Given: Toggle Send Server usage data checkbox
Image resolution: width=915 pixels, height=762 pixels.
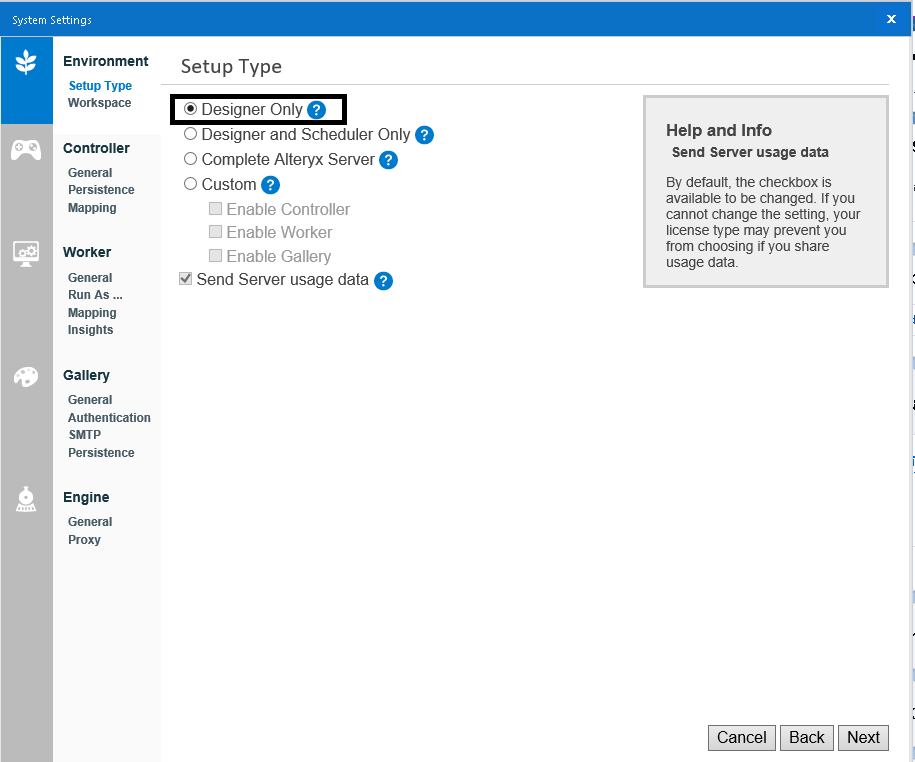Looking at the screenshot, I should click(186, 279).
